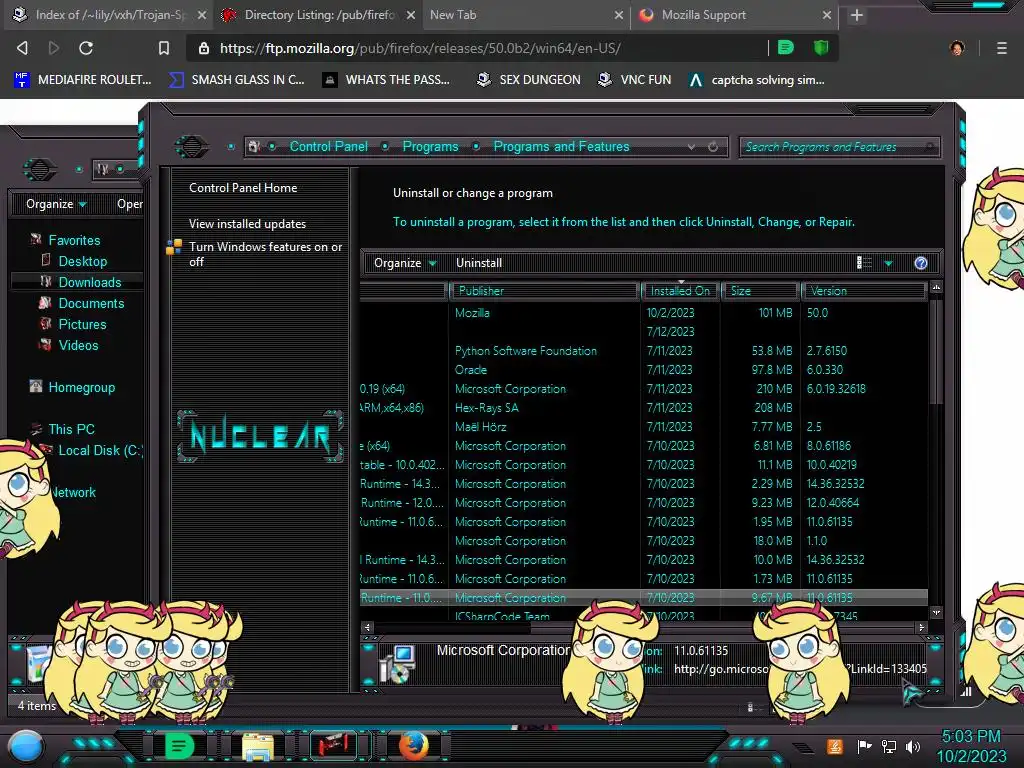Open File Explorer from the taskbar
This screenshot has height=768, width=1024.
pos(258,746)
